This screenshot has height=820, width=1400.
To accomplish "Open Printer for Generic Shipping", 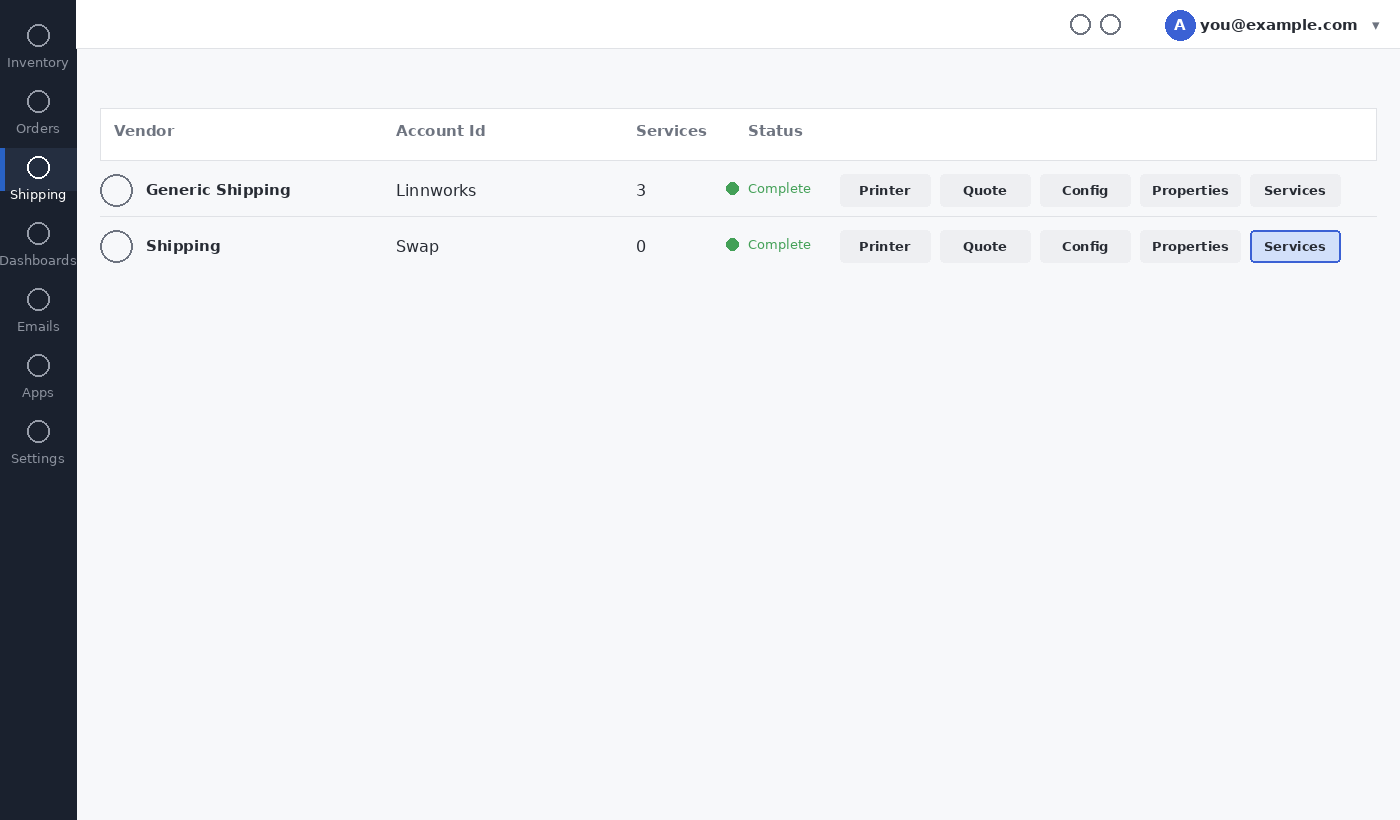I will (x=885, y=190).
